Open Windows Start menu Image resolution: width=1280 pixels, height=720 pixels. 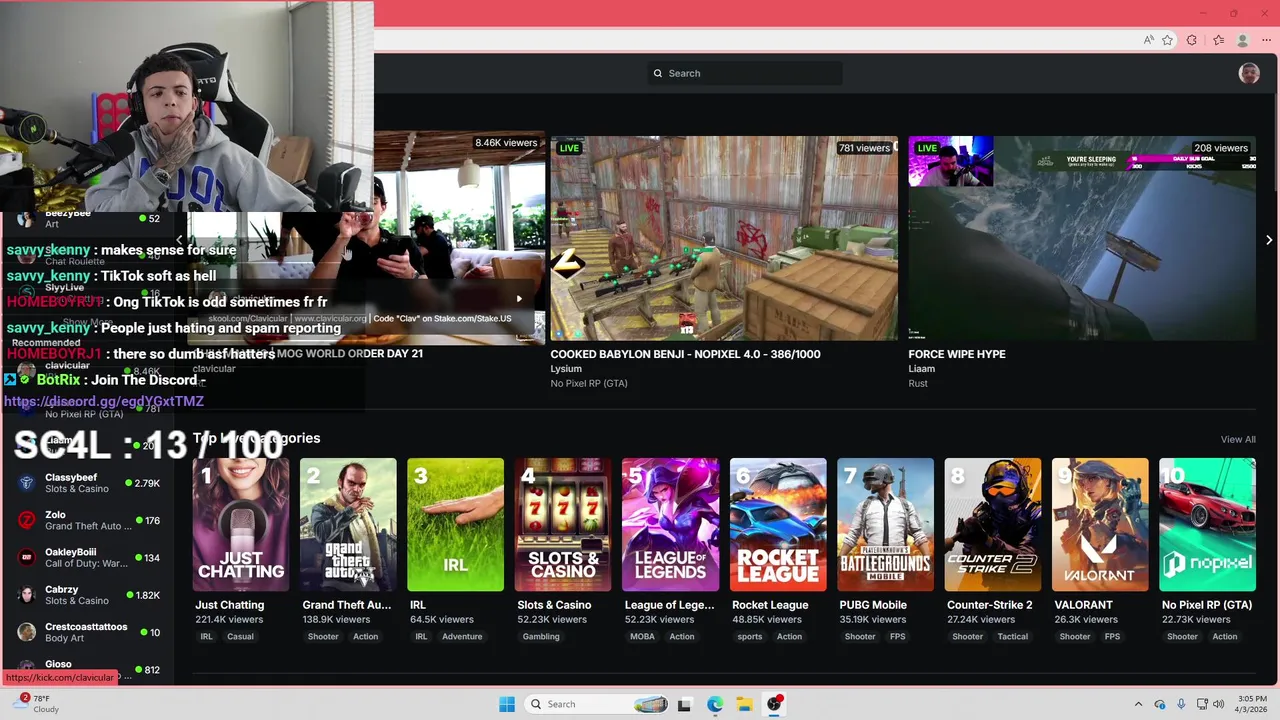point(507,704)
